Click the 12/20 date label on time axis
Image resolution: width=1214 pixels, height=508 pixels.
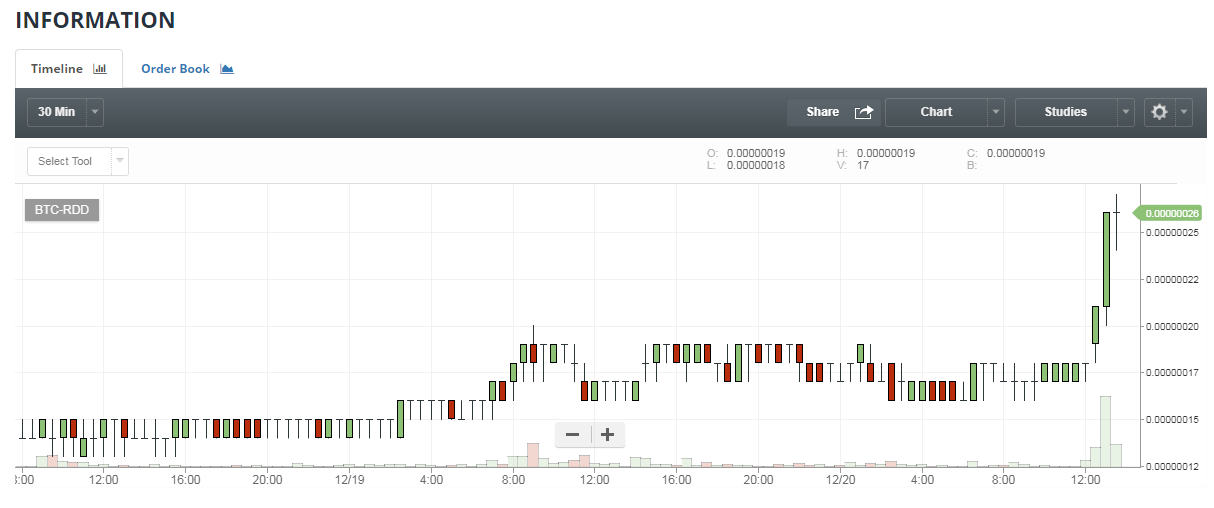tap(840, 480)
